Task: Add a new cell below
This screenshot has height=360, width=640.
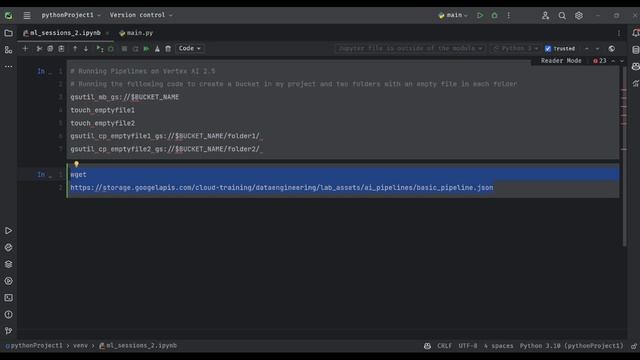Action: coord(25,49)
